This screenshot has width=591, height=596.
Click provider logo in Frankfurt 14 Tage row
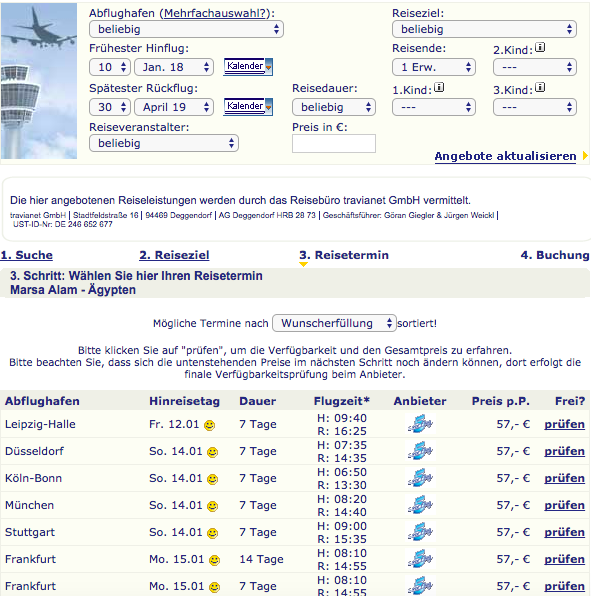(420, 559)
